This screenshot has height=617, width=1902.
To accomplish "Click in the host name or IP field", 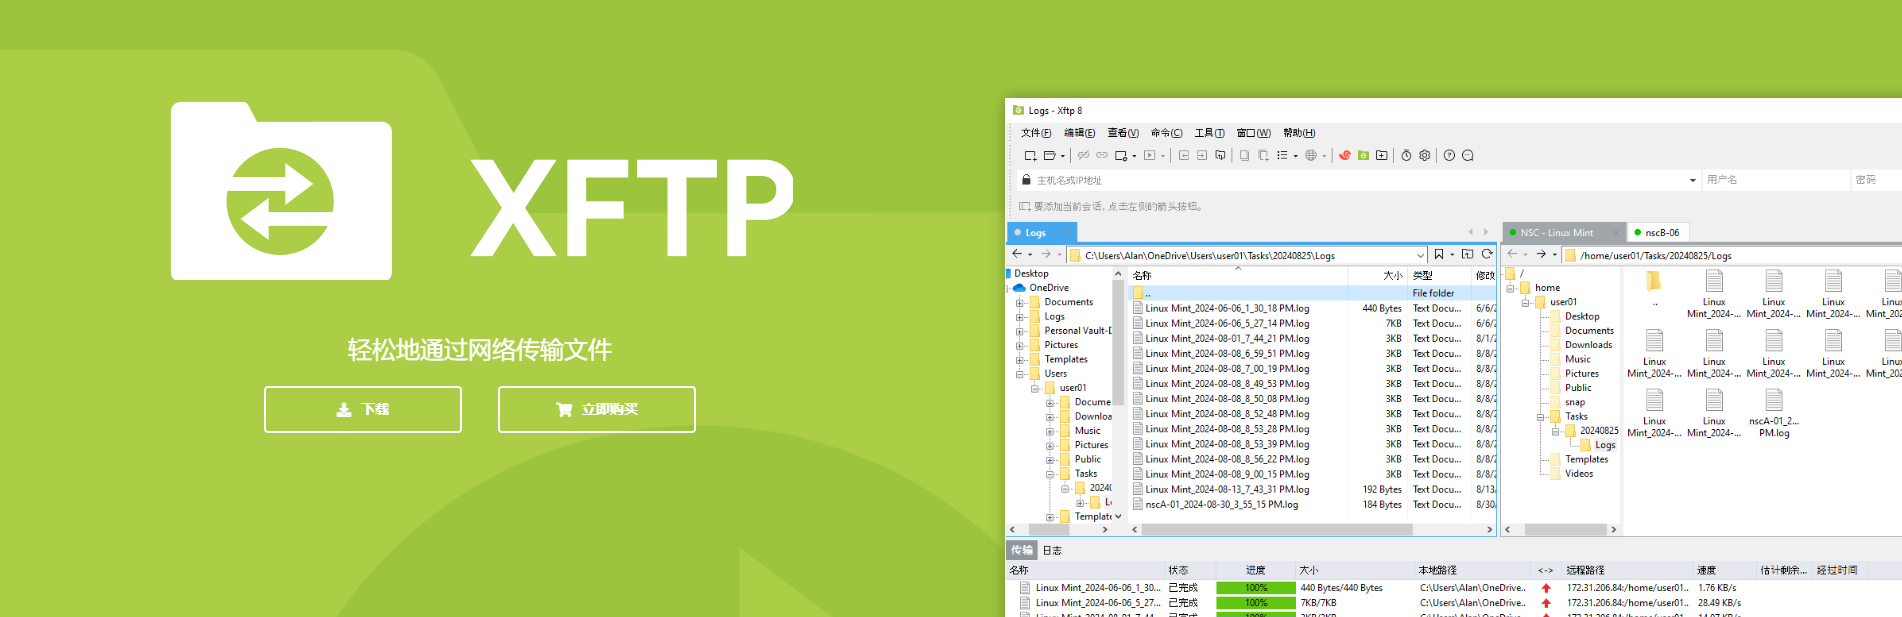I will [1360, 180].
